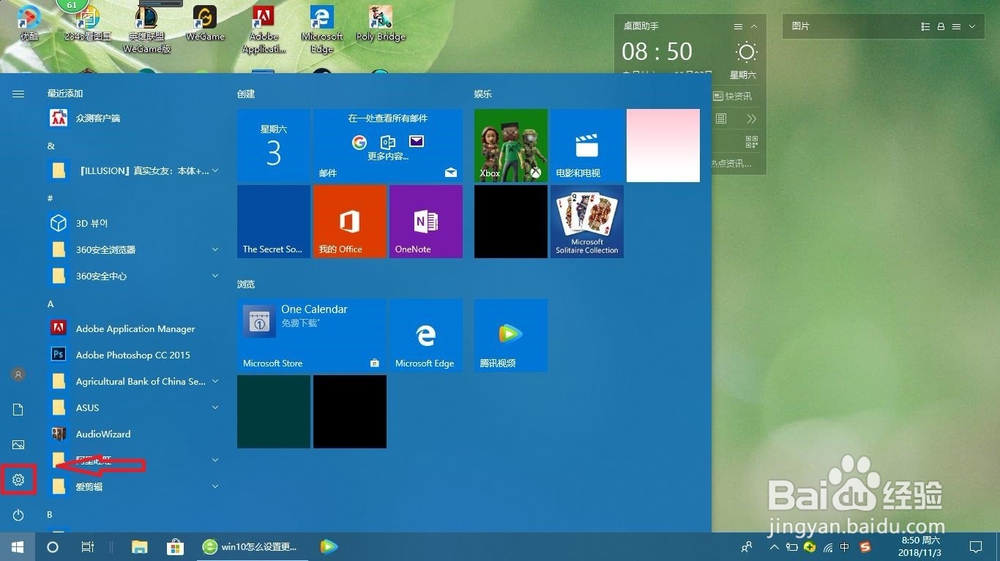This screenshot has height=561, width=1000.
Task: Open Microsoft Solitaire Collection tile
Action: pos(587,221)
